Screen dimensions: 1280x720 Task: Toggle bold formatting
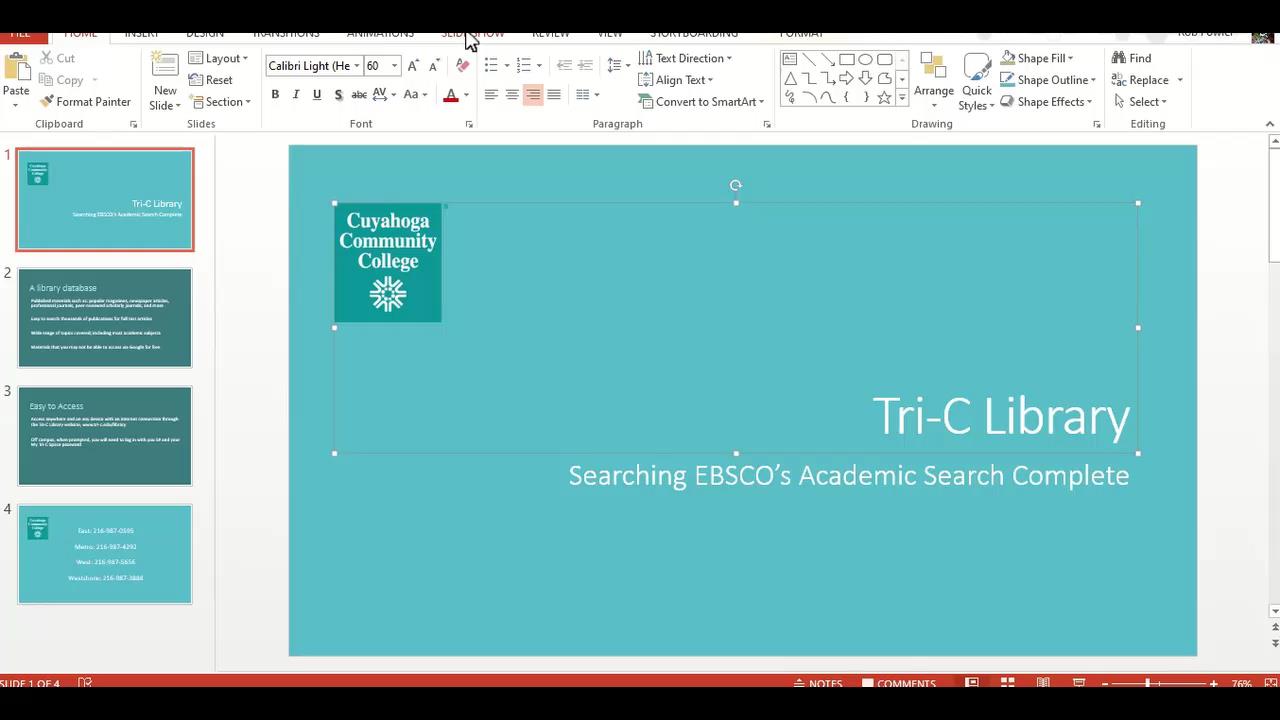pos(275,94)
